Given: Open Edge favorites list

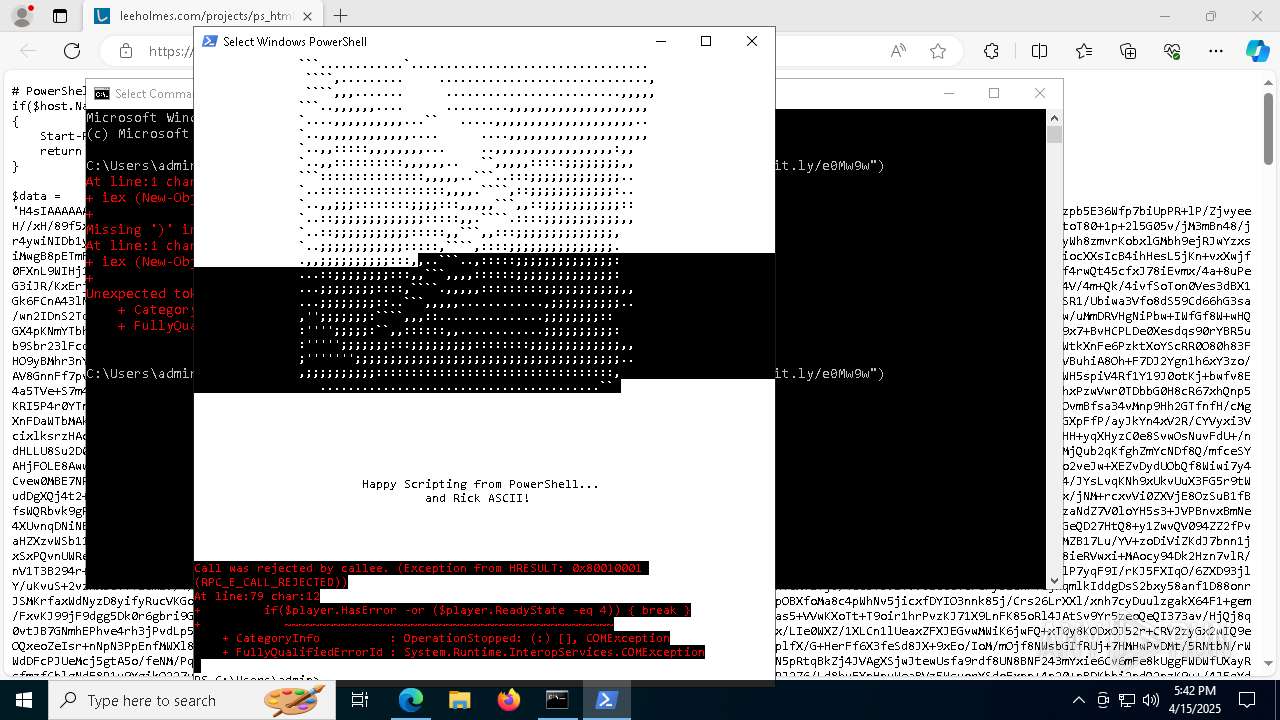Looking at the screenshot, I should point(1084,51).
